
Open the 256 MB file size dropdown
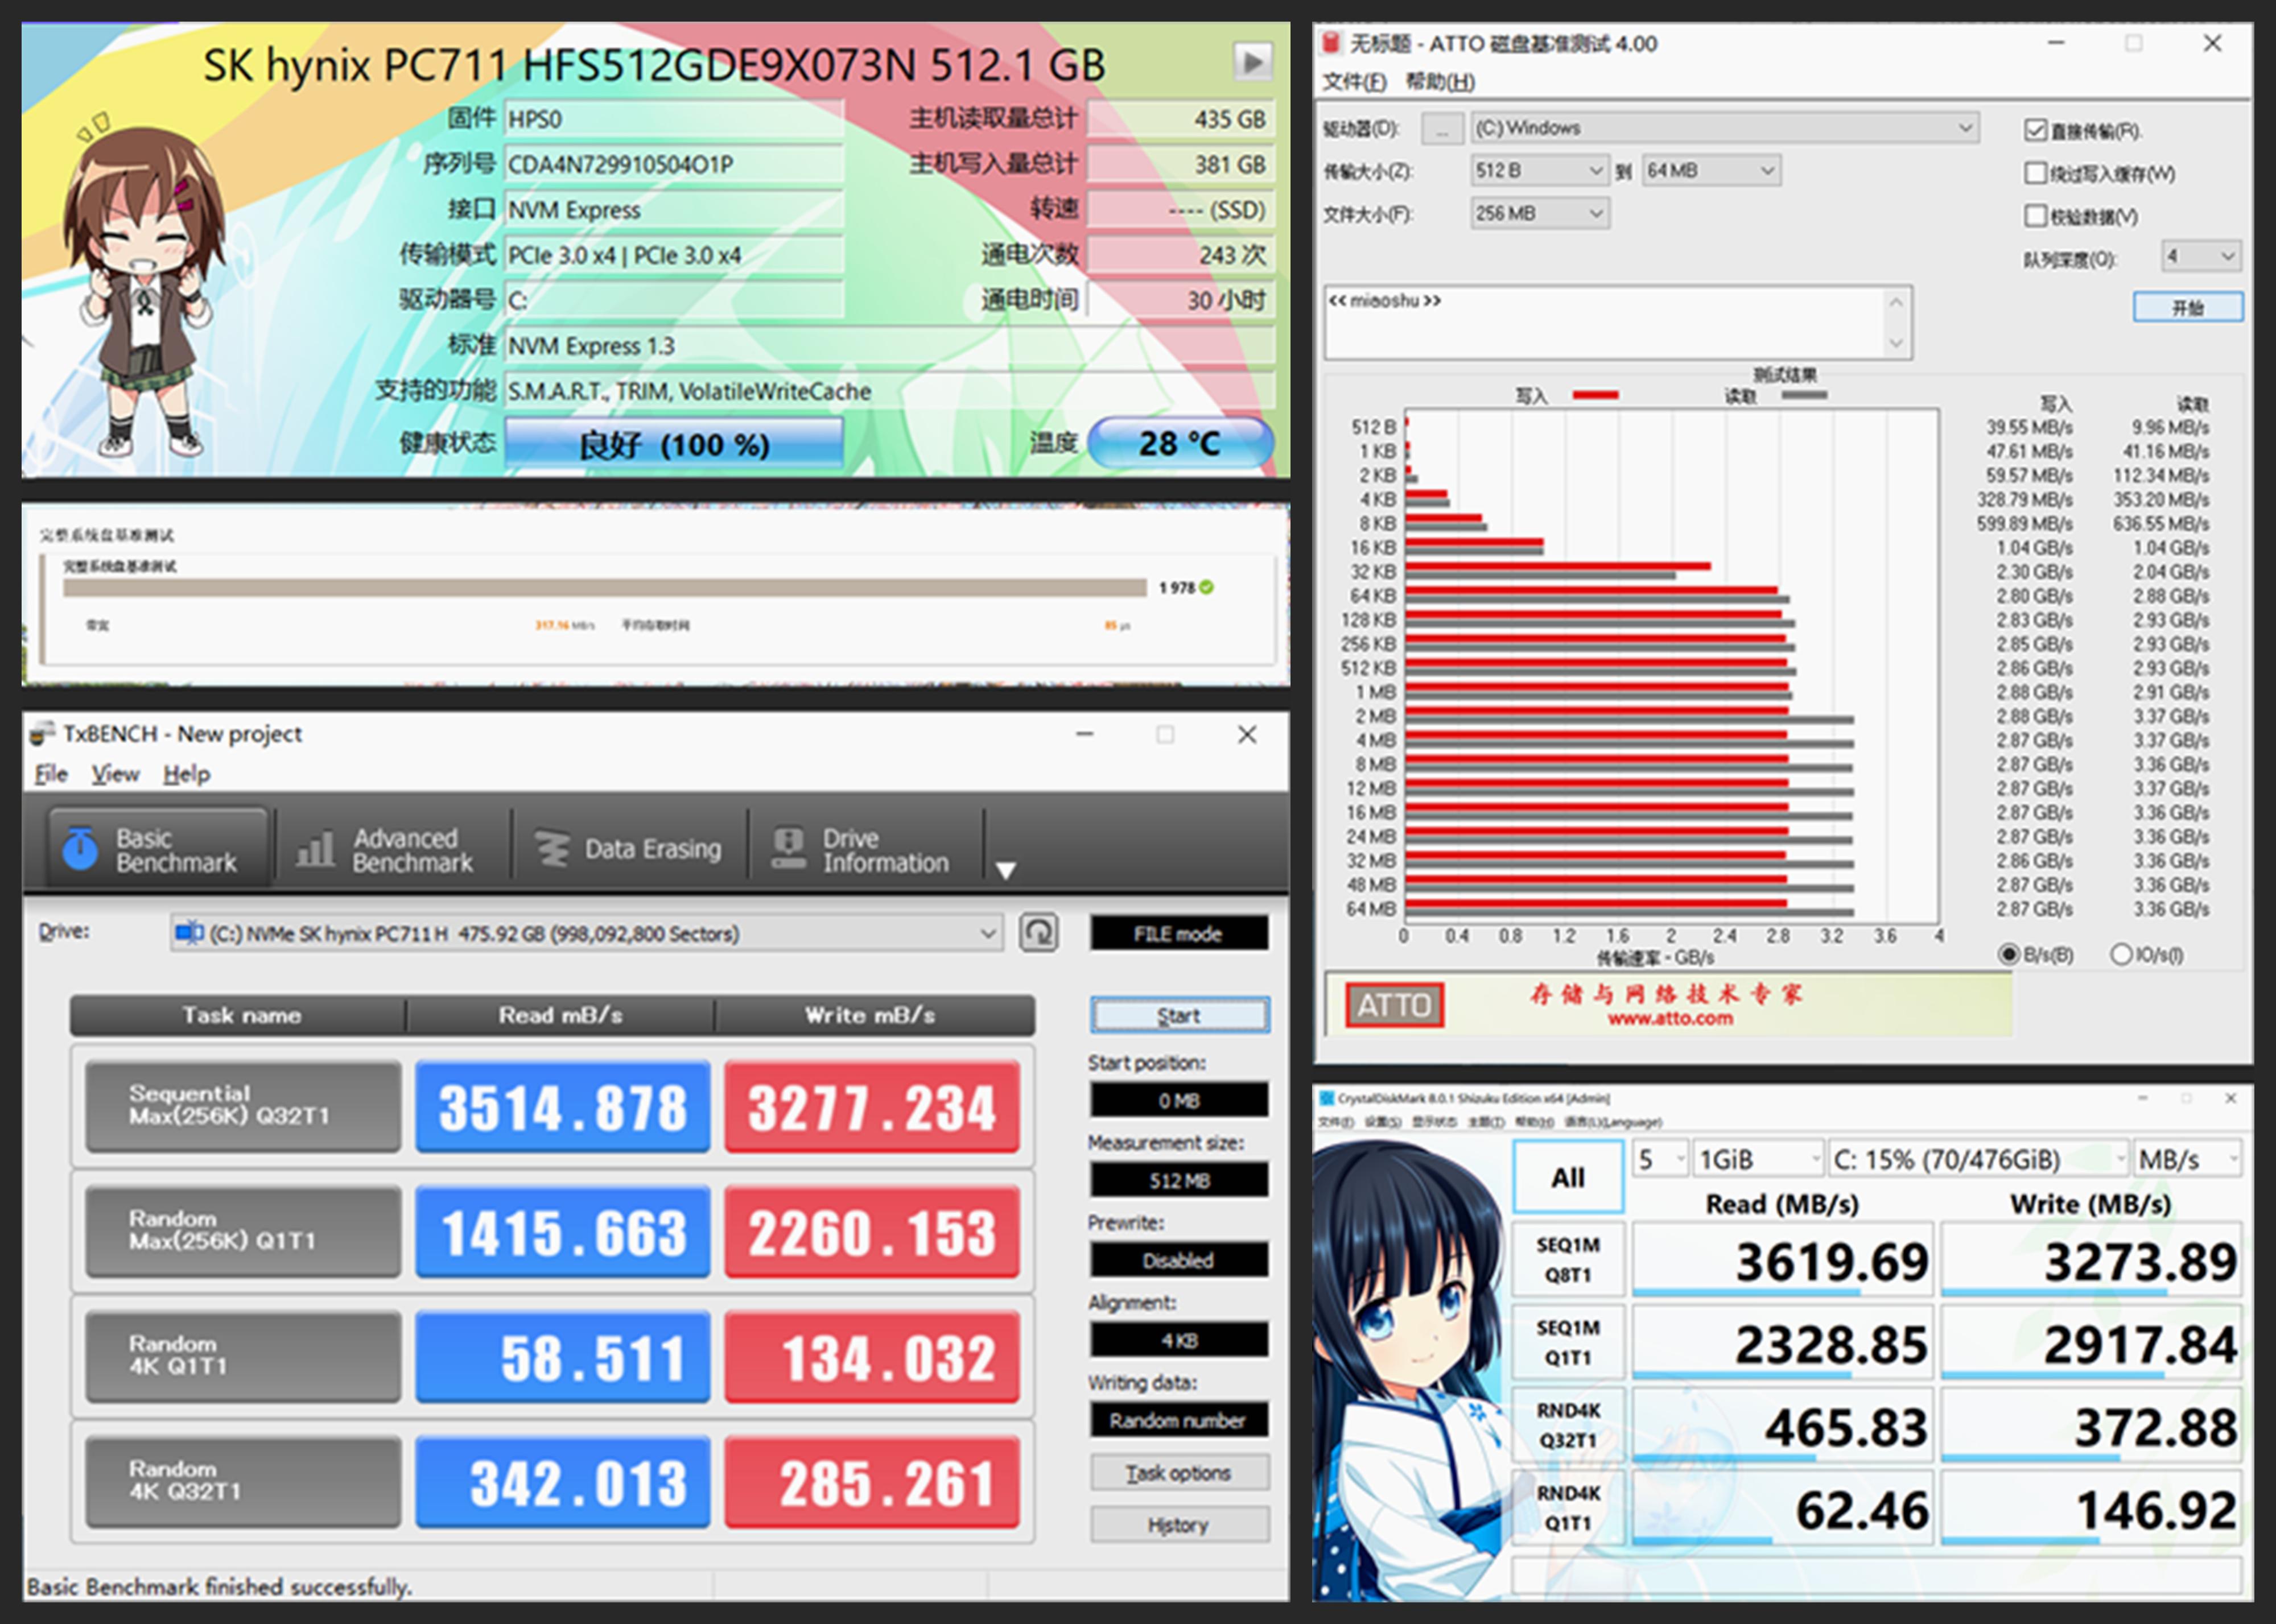(1539, 213)
